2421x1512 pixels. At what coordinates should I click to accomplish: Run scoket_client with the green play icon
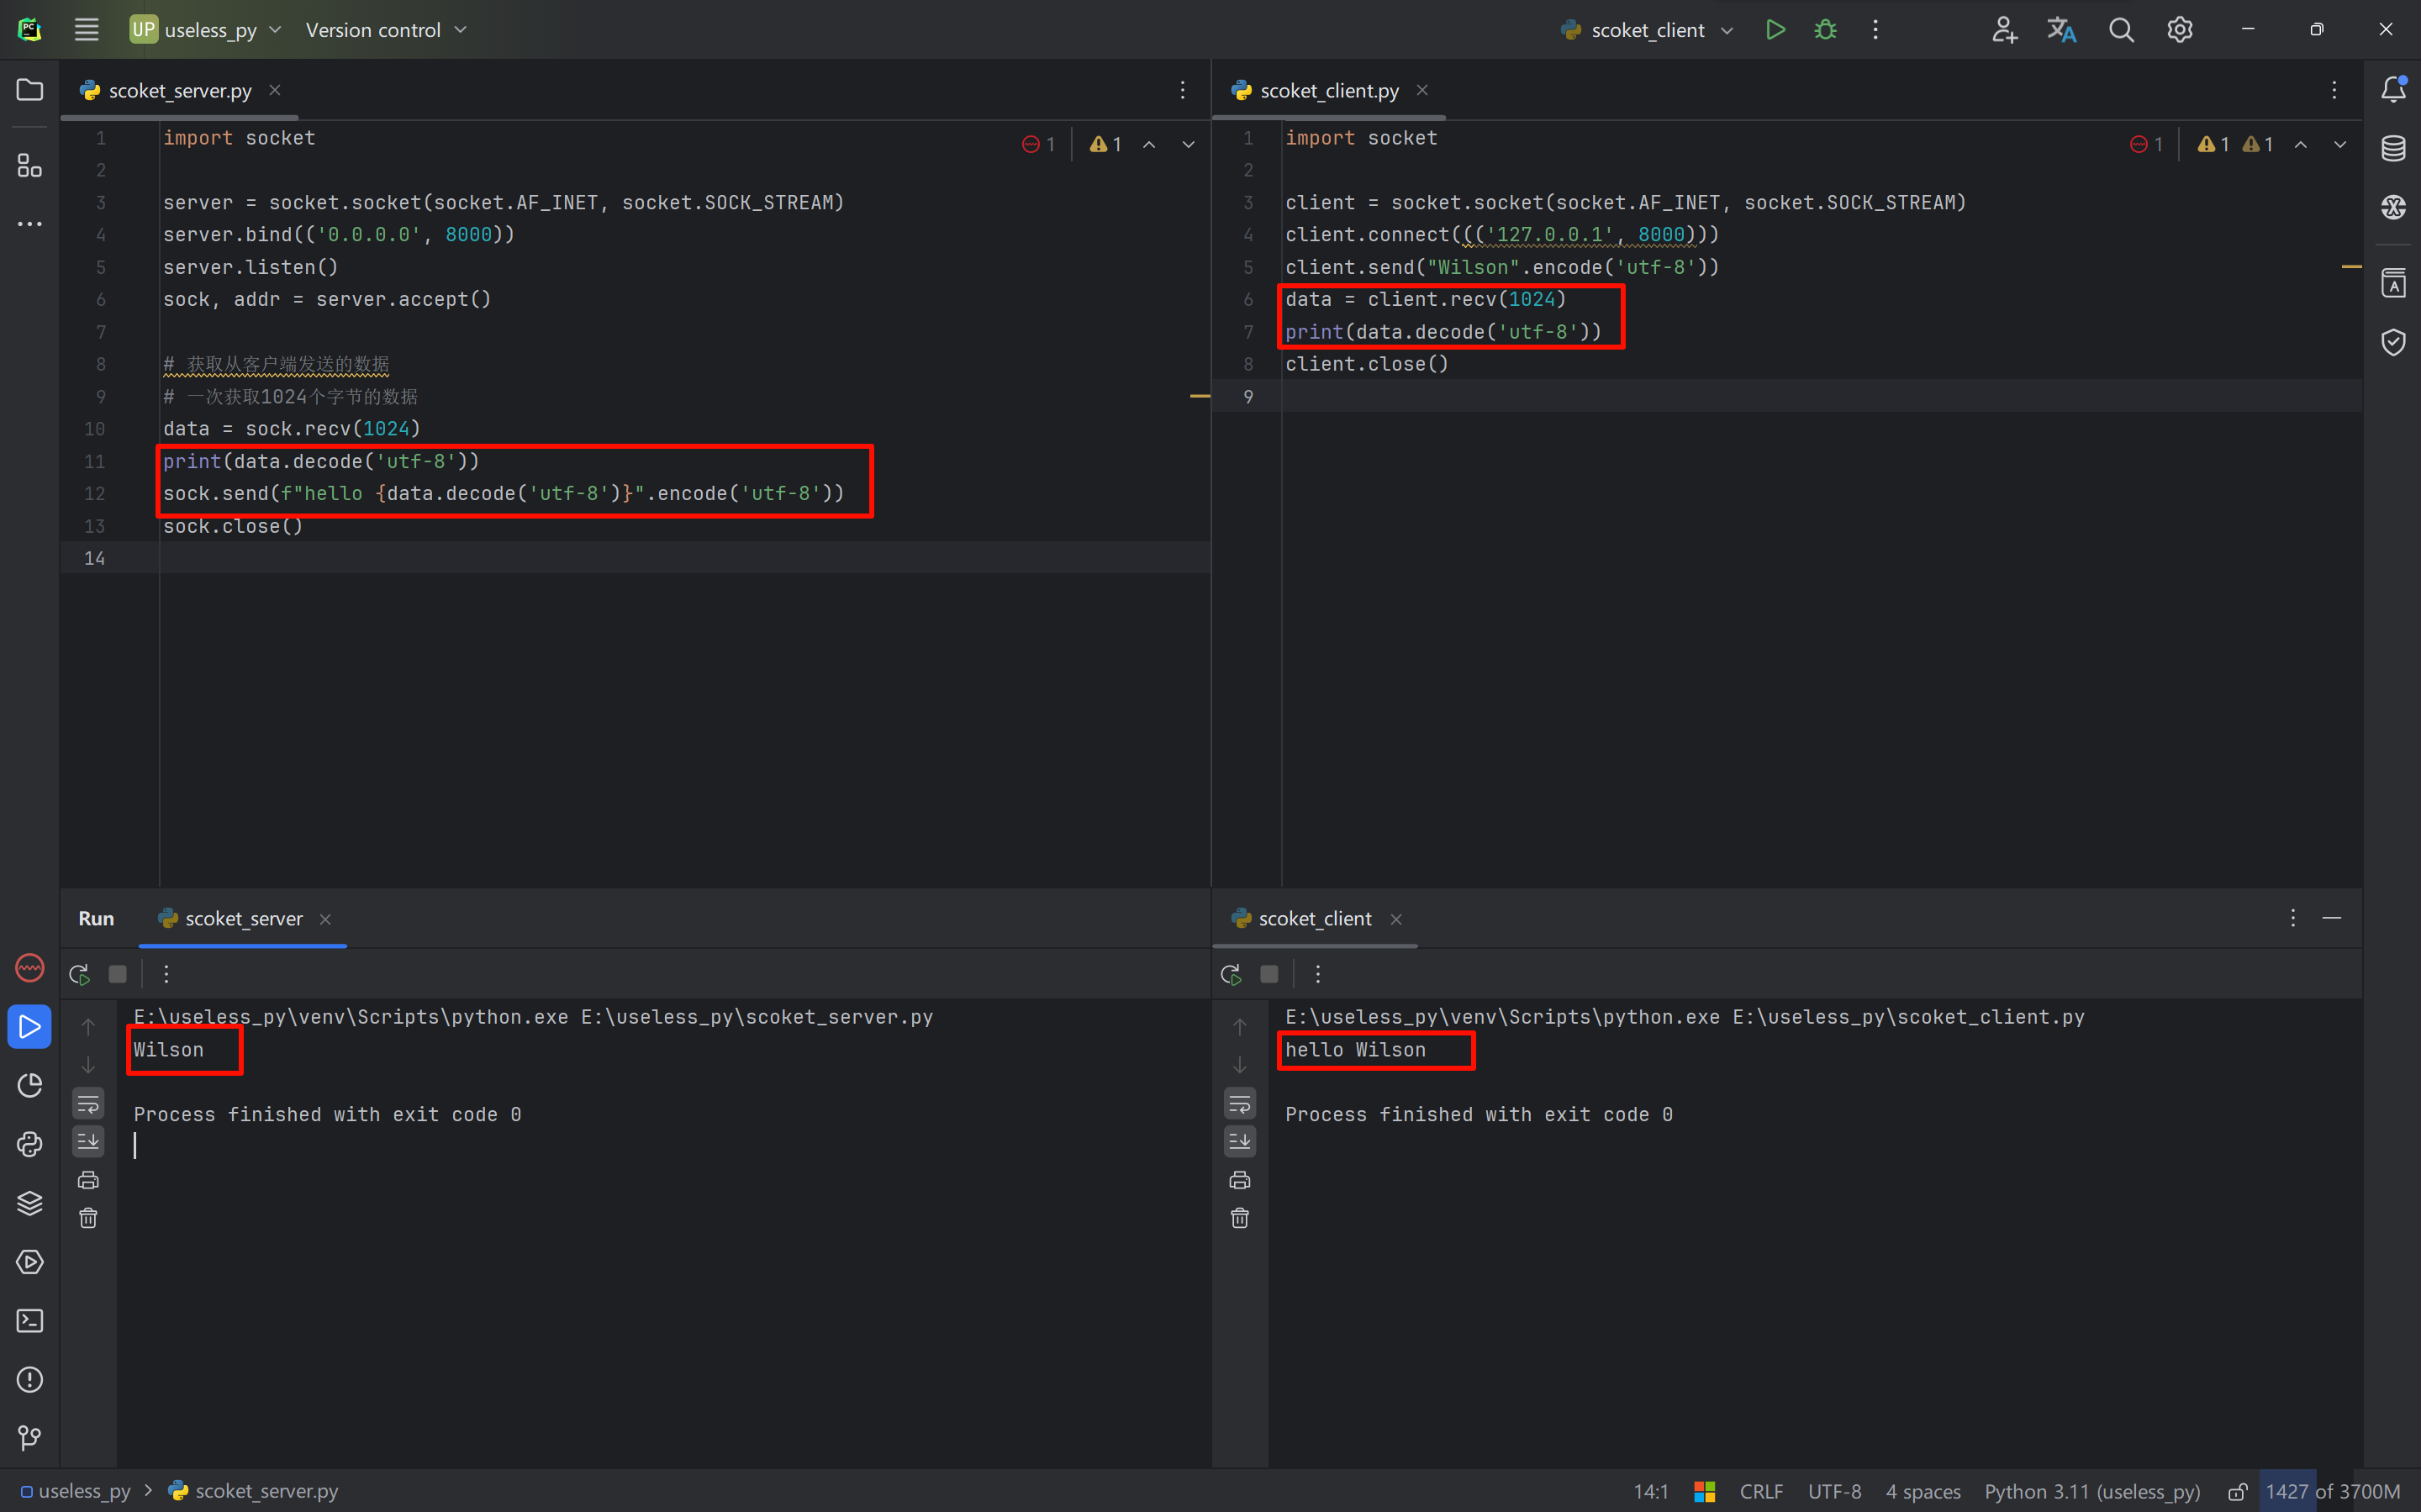1775,30
